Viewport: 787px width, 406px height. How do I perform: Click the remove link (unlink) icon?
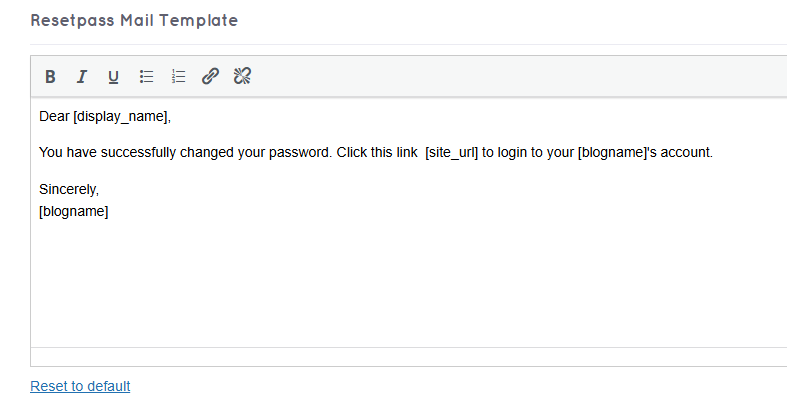241,77
